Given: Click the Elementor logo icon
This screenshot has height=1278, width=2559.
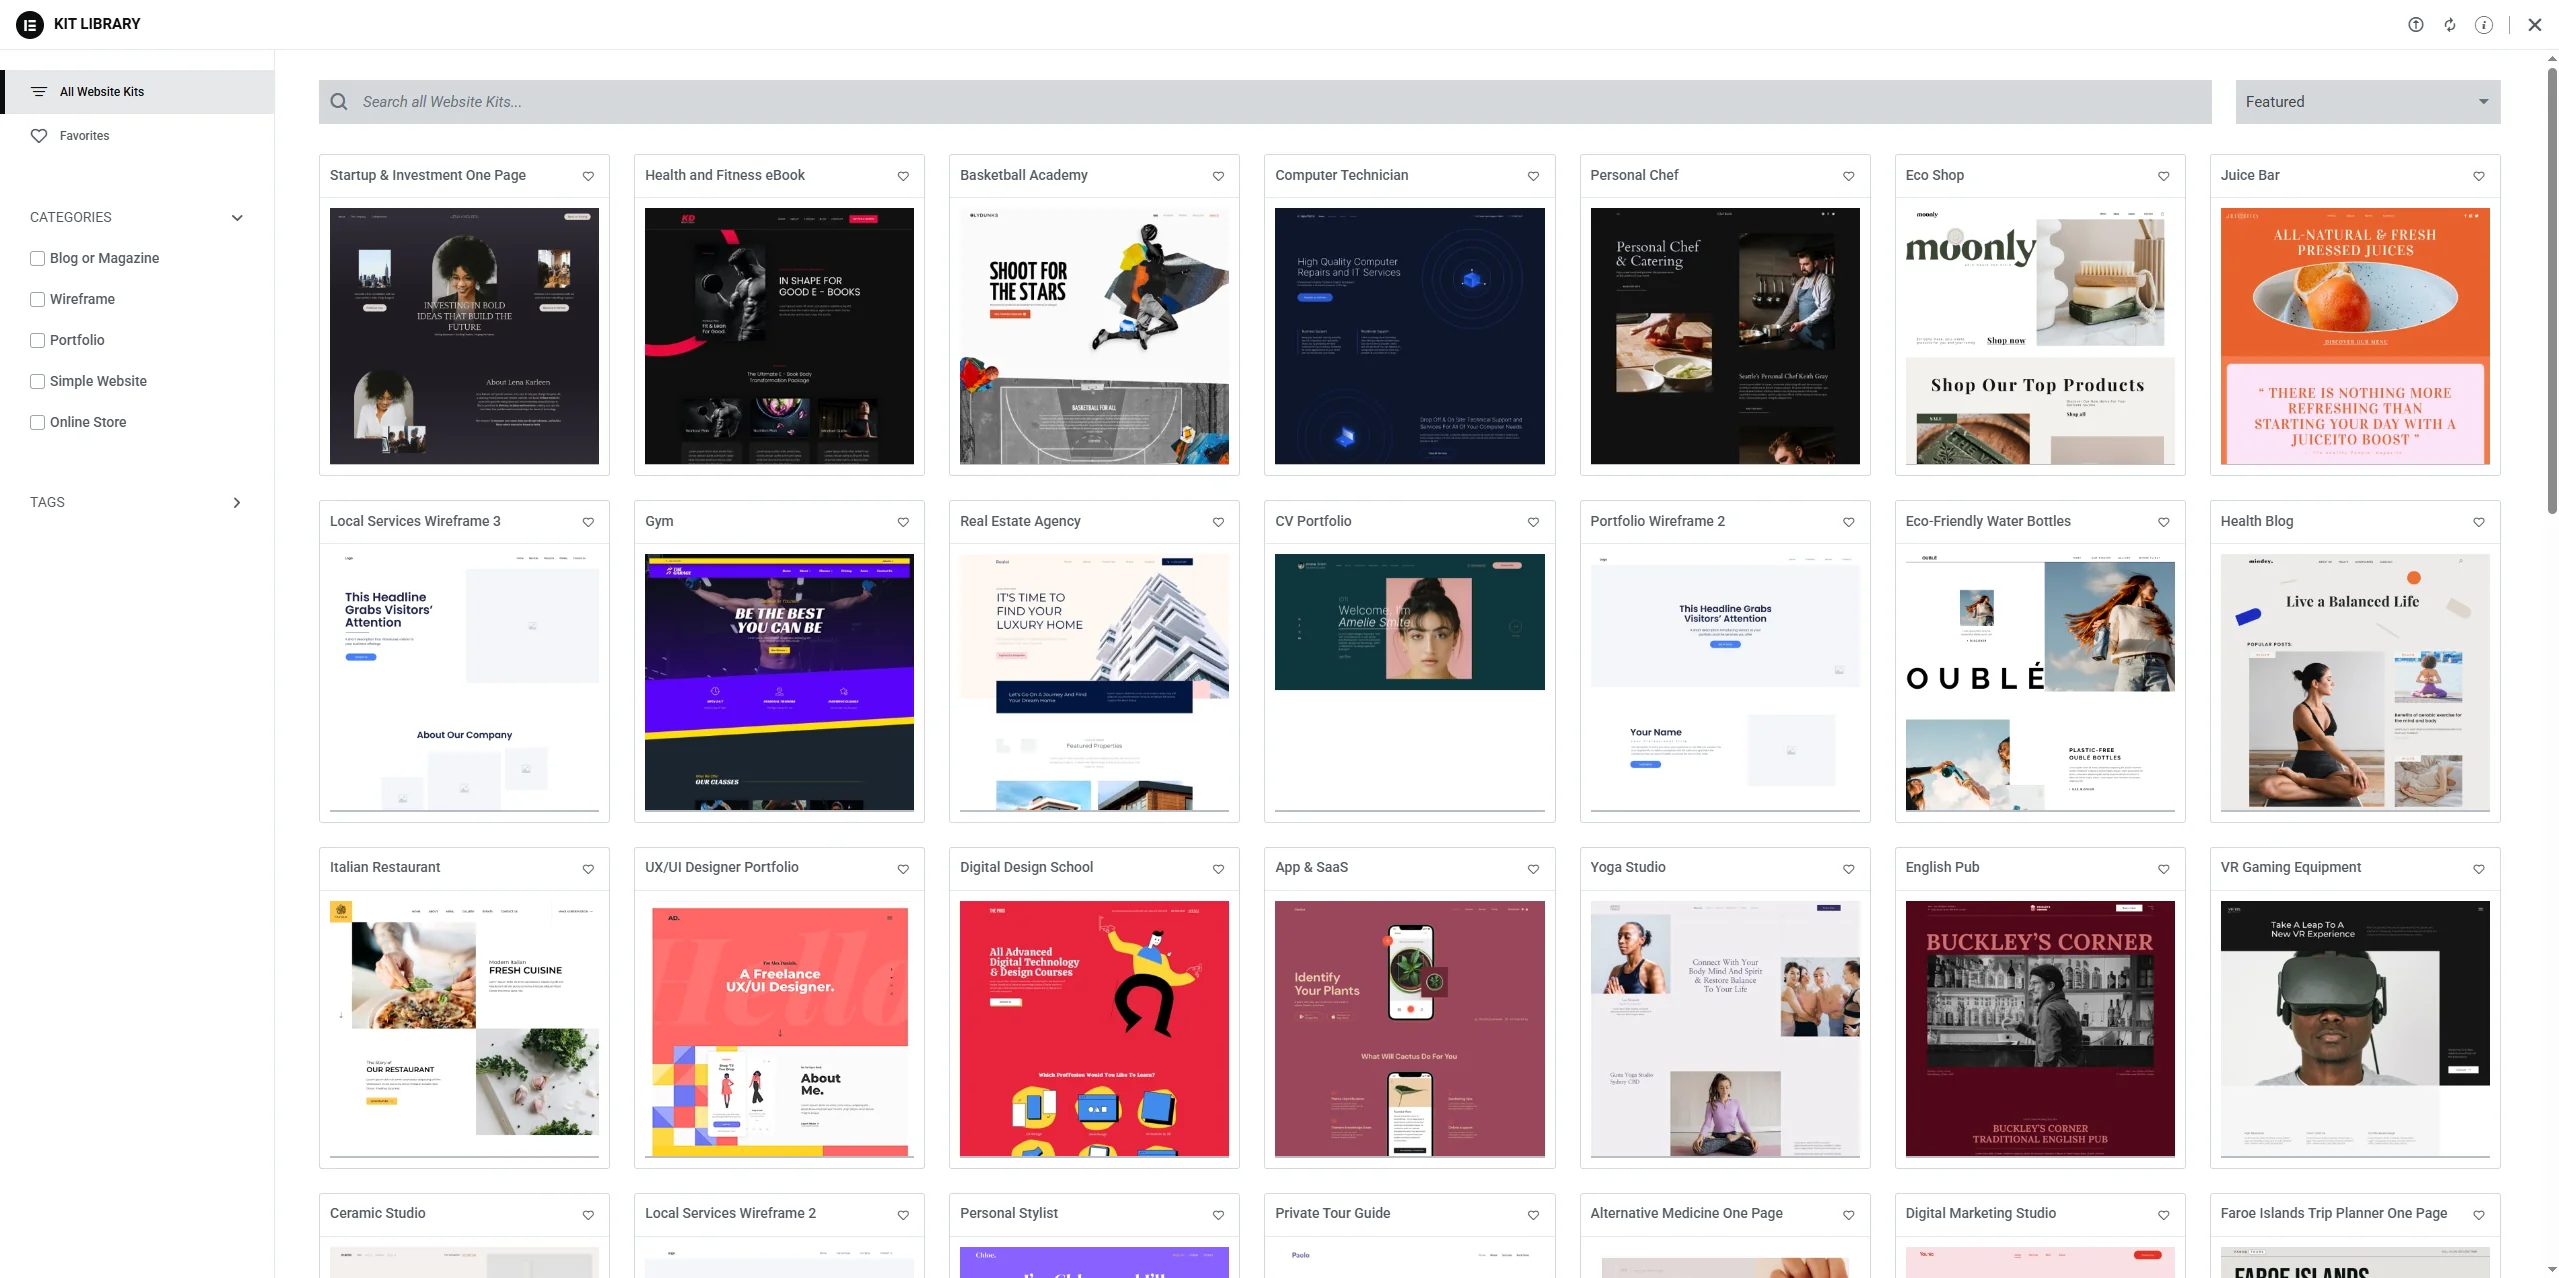Looking at the screenshot, I should point(30,24).
